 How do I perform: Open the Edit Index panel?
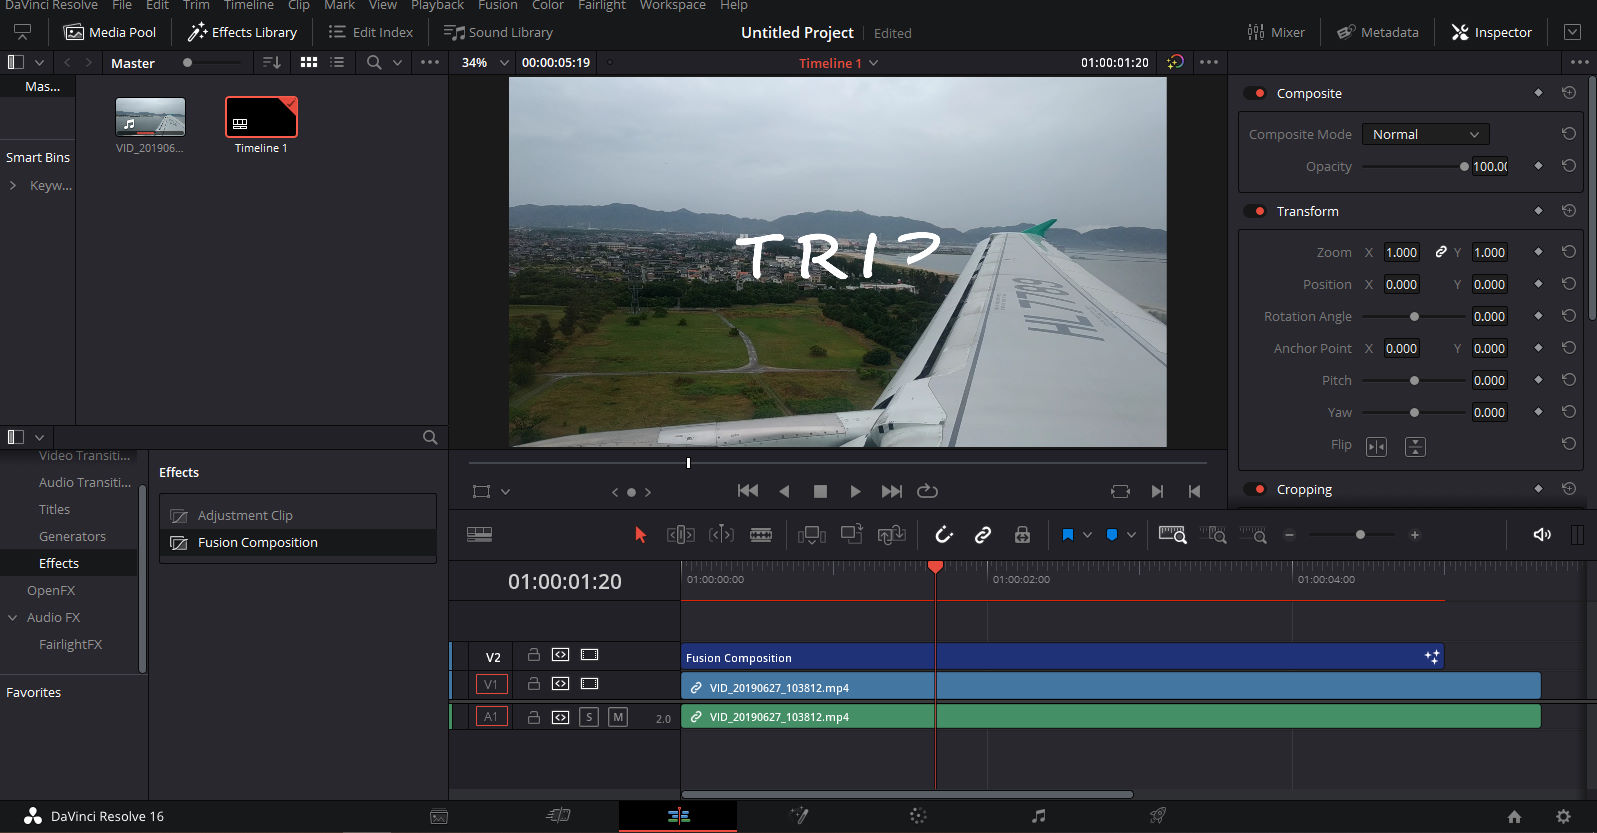click(x=370, y=32)
